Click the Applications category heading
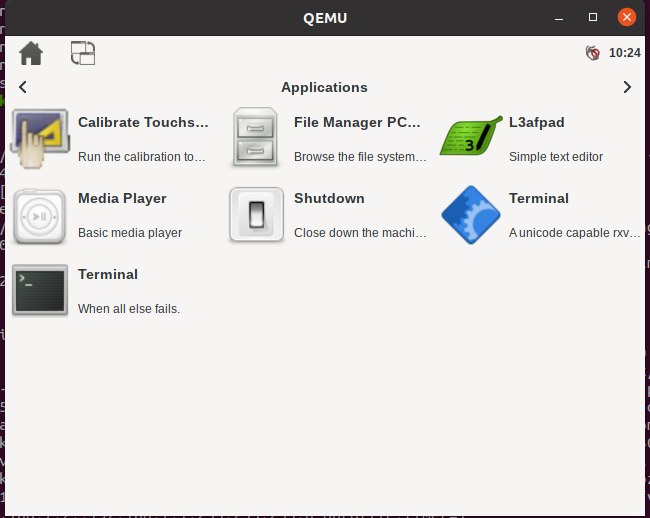Viewport: 650px width, 518px height. coord(324,87)
